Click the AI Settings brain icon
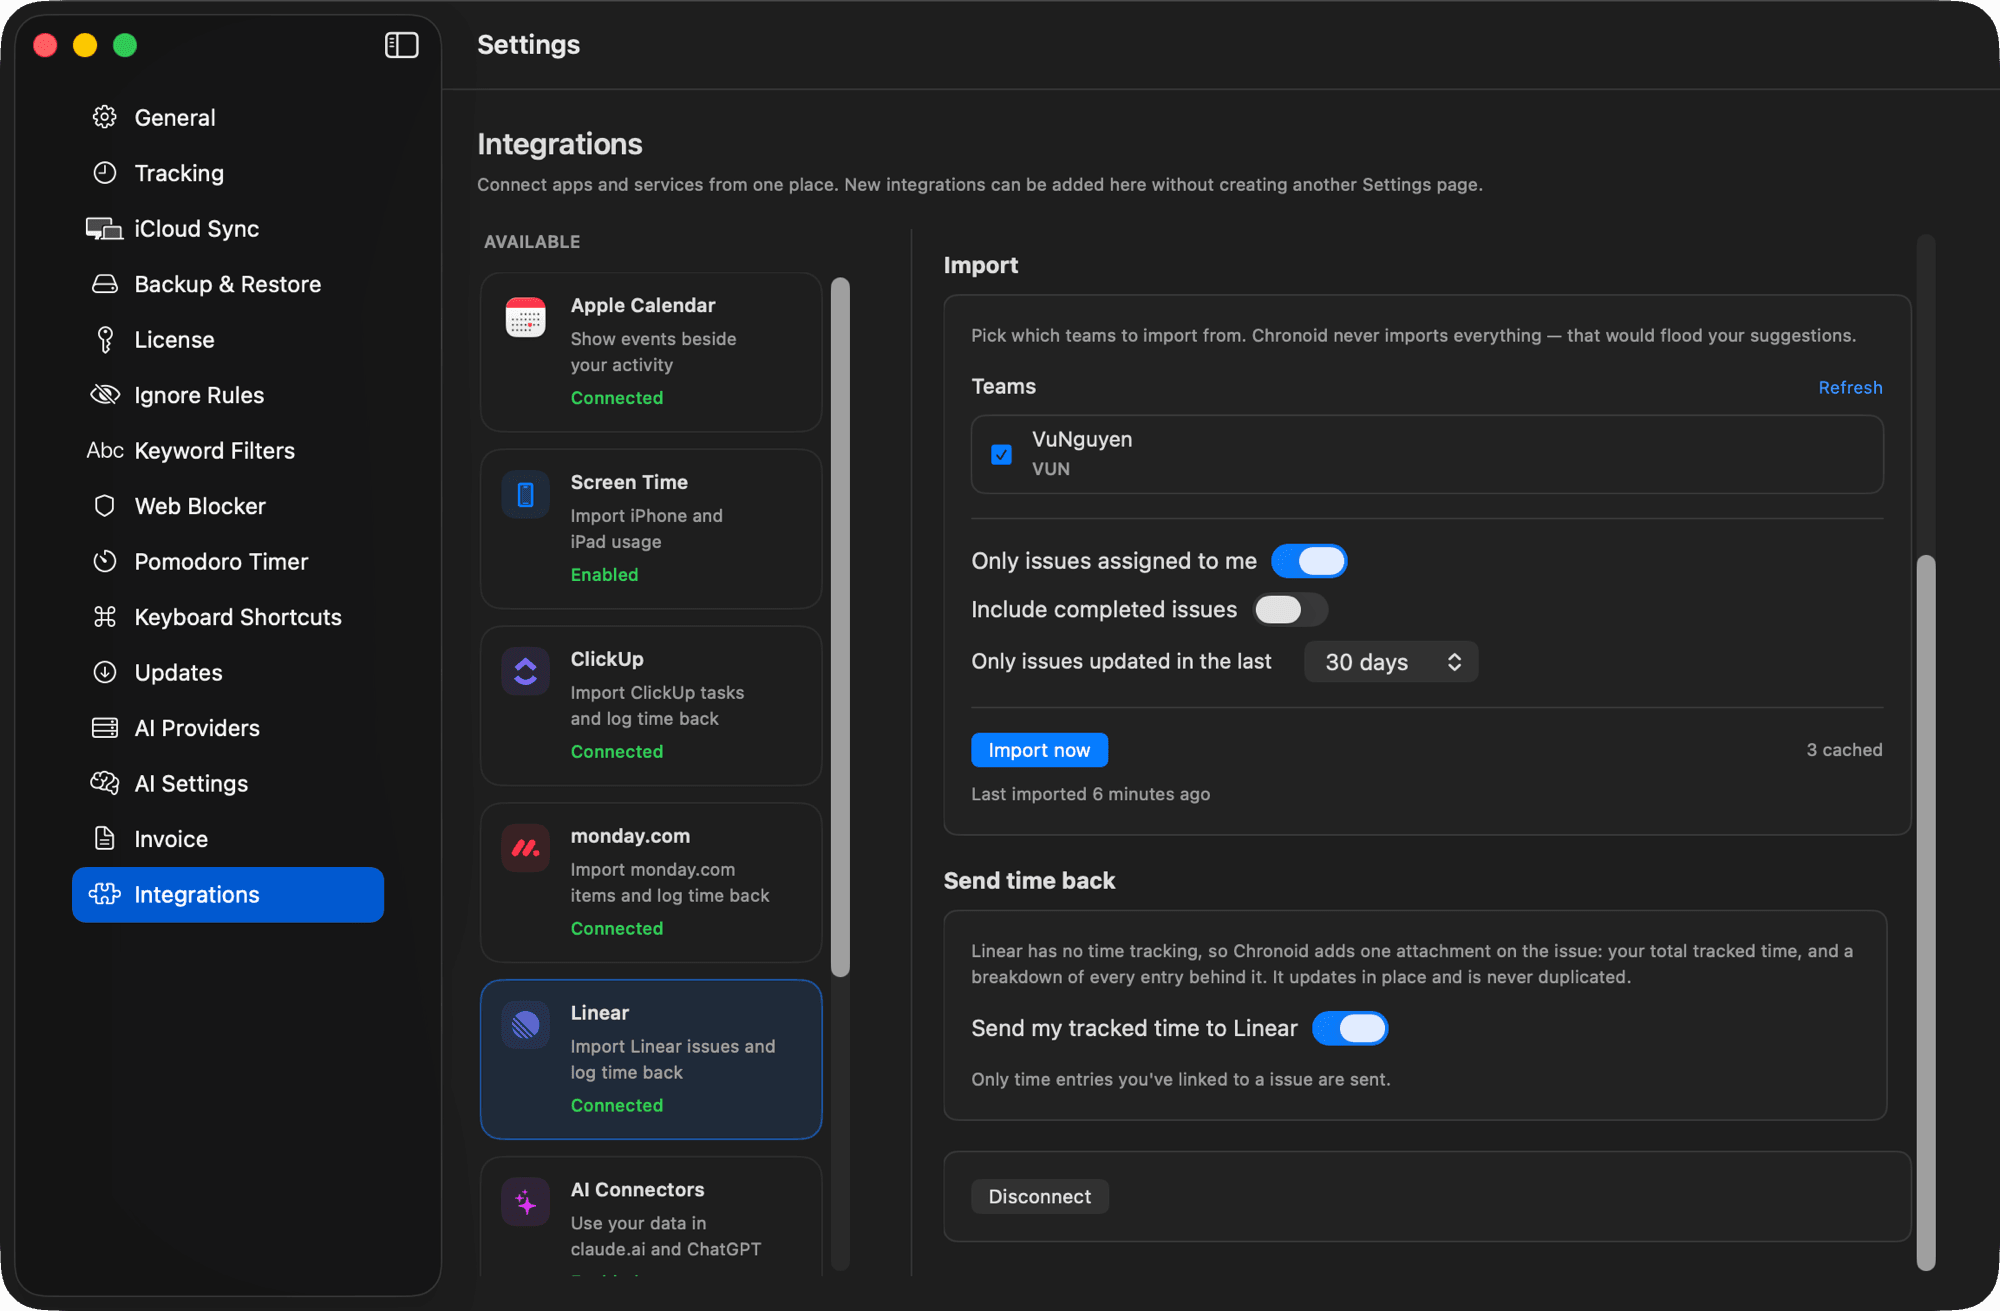 (x=105, y=784)
